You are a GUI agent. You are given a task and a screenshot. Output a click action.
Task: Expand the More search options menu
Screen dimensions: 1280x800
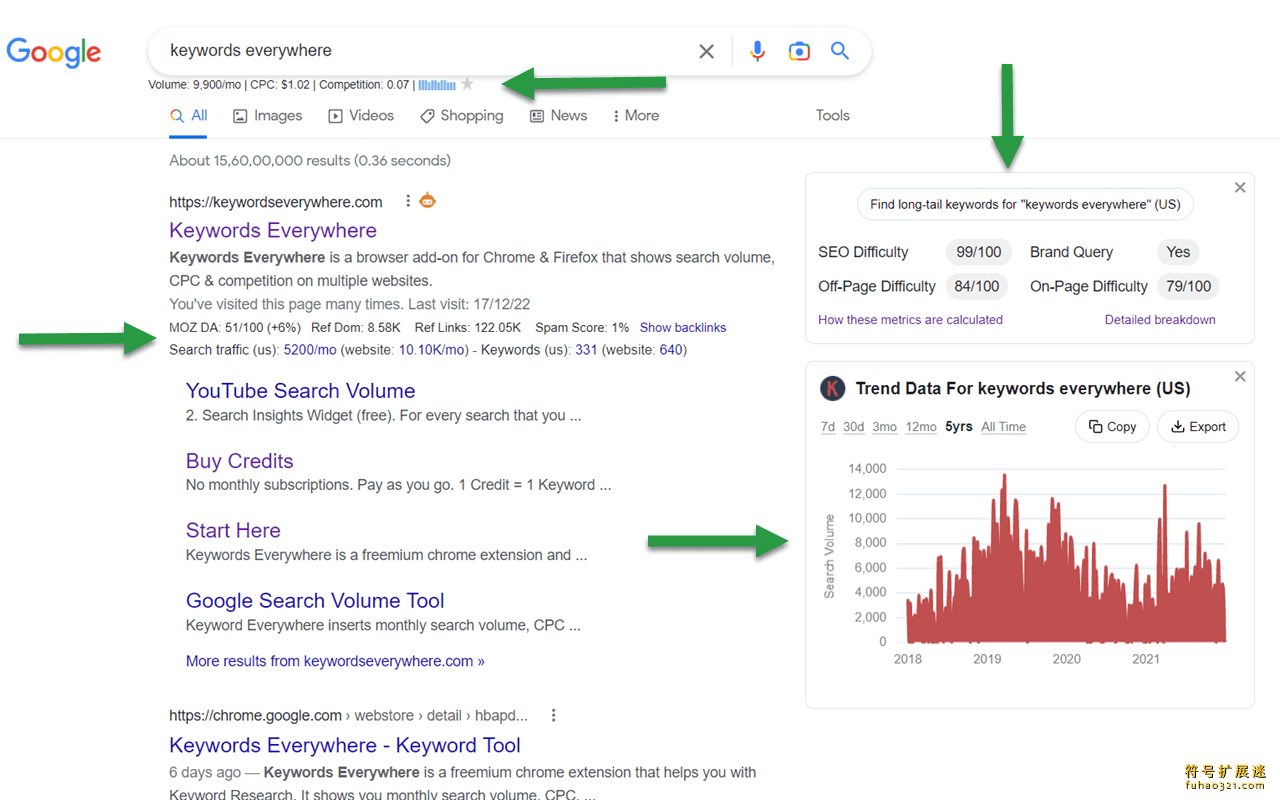coord(636,116)
